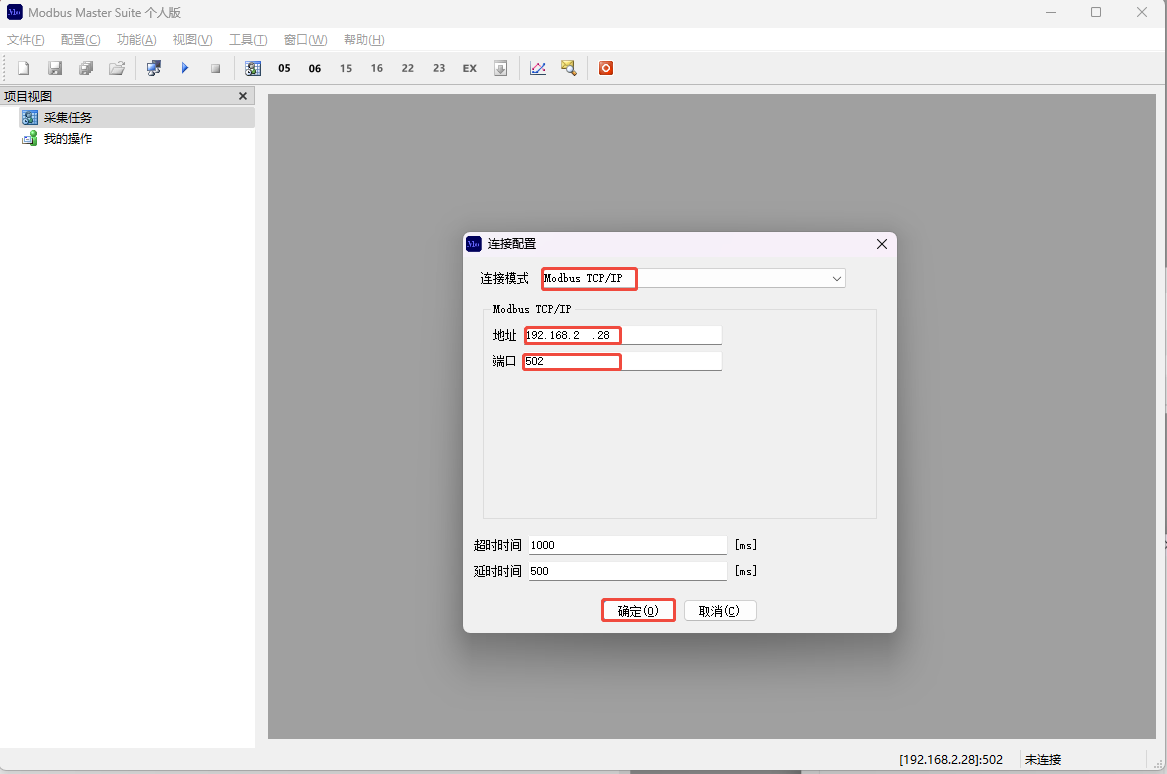The height and width of the screenshot is (774, 1167).
Task: Click the message inspect envelope icon
Action: click(x=569, y=68)
